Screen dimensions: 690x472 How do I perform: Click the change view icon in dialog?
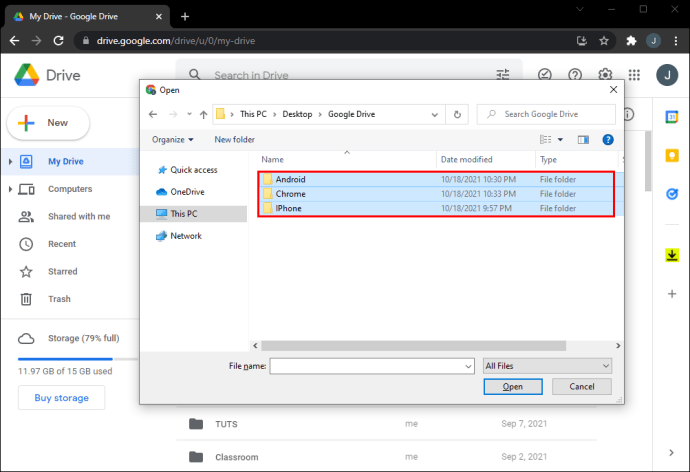[x=546, y=139]
